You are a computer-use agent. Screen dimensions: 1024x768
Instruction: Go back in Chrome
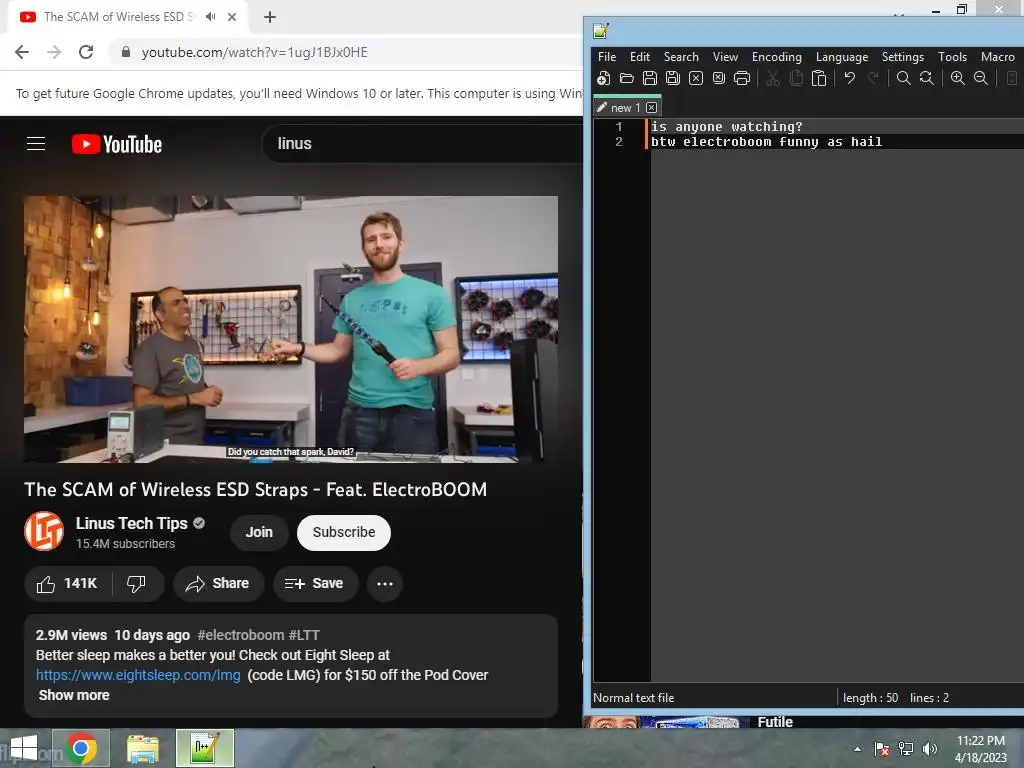[22, 52]
